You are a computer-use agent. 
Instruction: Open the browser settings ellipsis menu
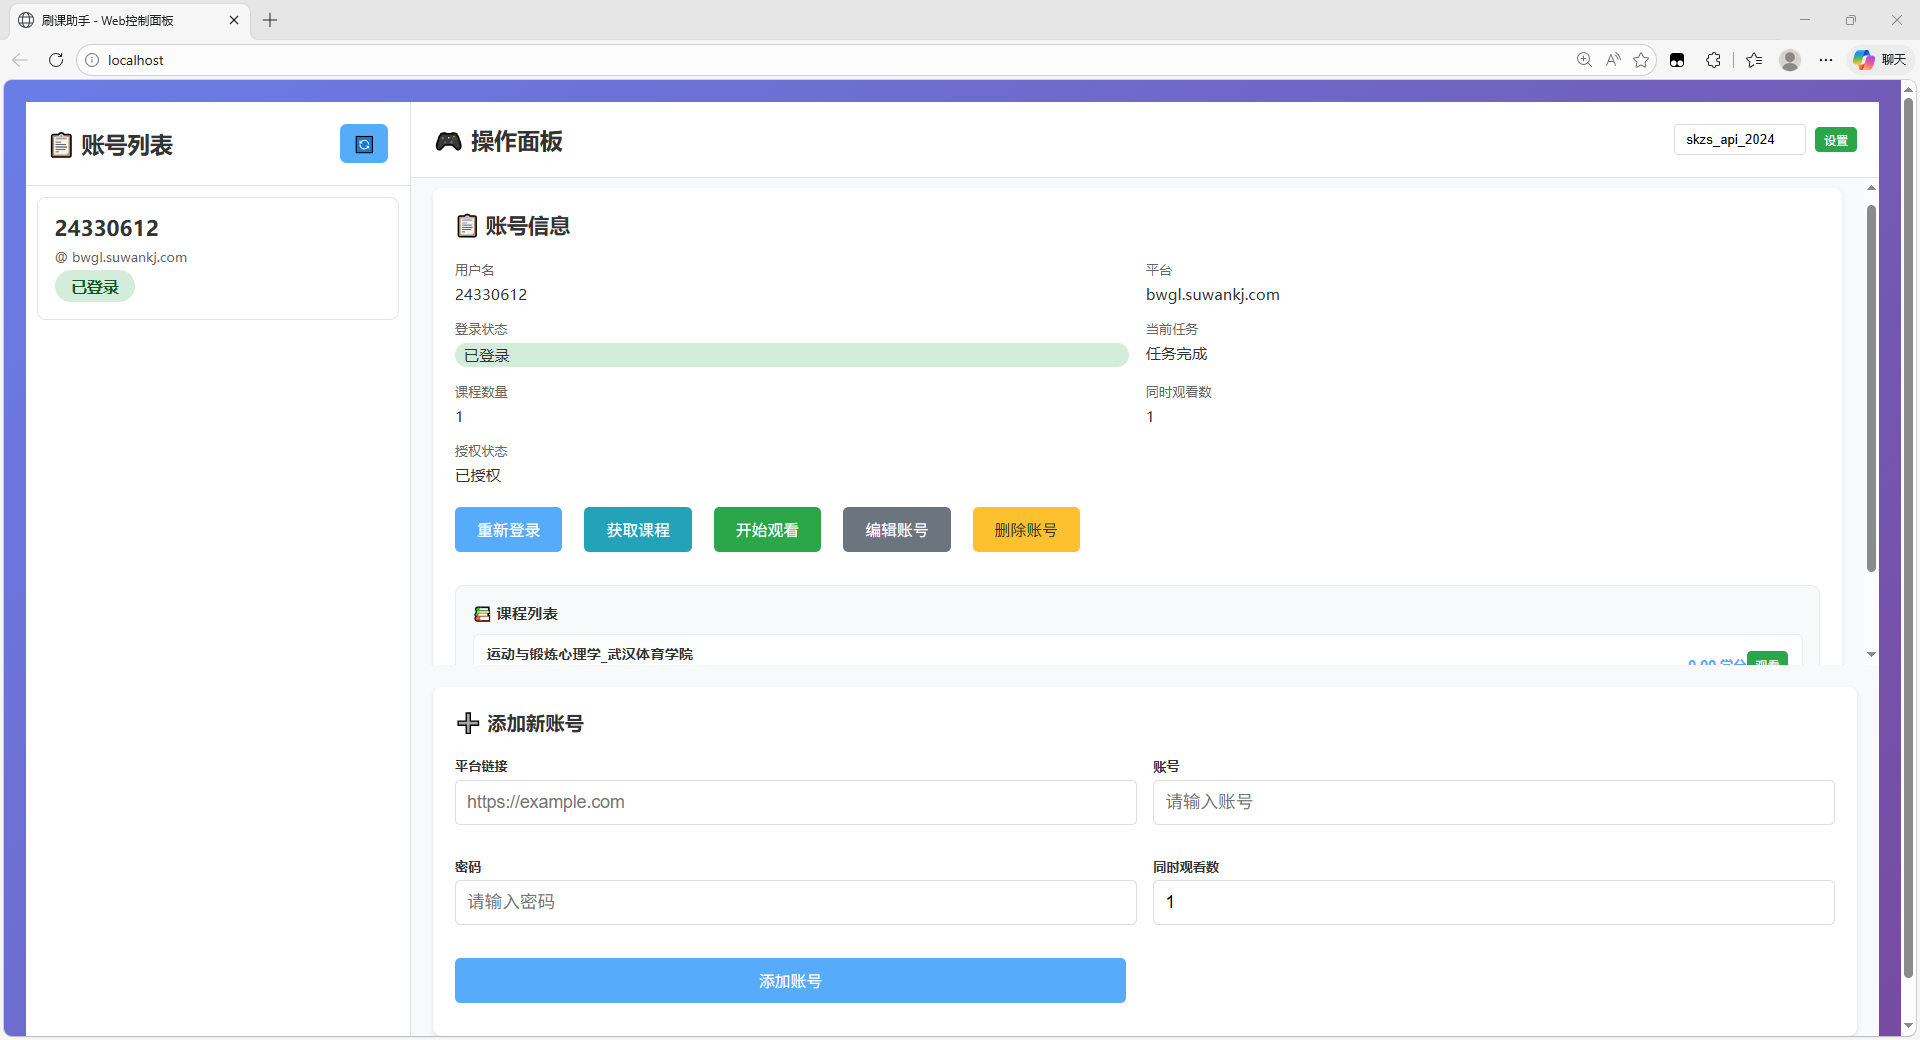pos(1826,60)
